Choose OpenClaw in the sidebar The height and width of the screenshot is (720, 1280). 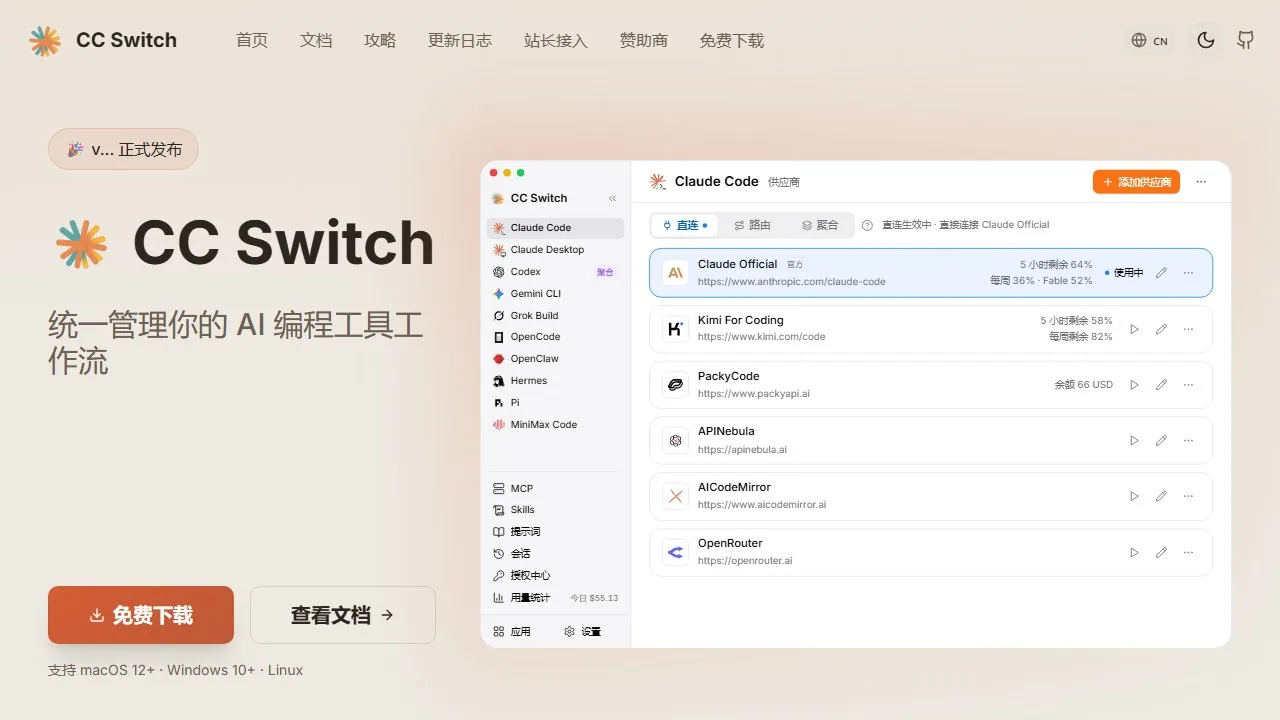556,359
